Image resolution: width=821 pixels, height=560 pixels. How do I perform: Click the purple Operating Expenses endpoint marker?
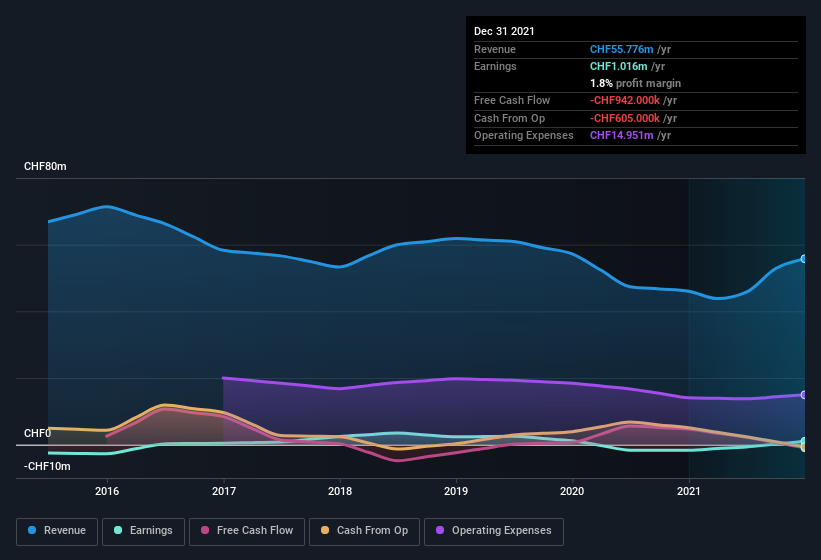tap(803, 395)
